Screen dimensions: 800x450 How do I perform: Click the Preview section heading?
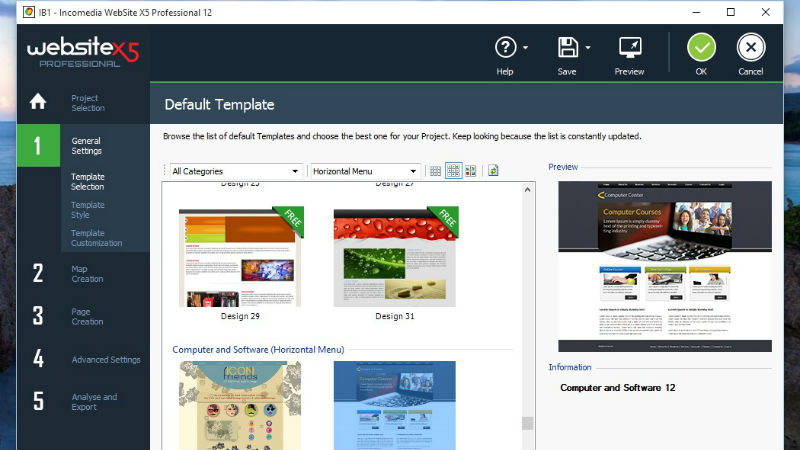pos(563,167)
